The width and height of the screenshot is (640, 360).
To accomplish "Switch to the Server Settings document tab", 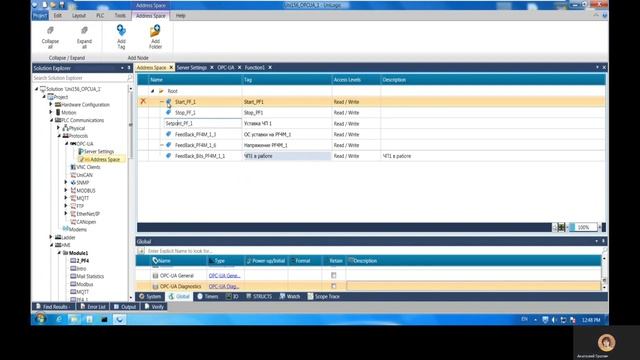I will [x=191, y=67].
